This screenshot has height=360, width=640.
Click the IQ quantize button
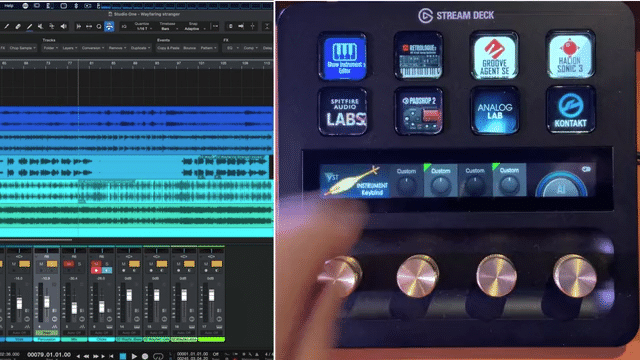pos(124,27)
